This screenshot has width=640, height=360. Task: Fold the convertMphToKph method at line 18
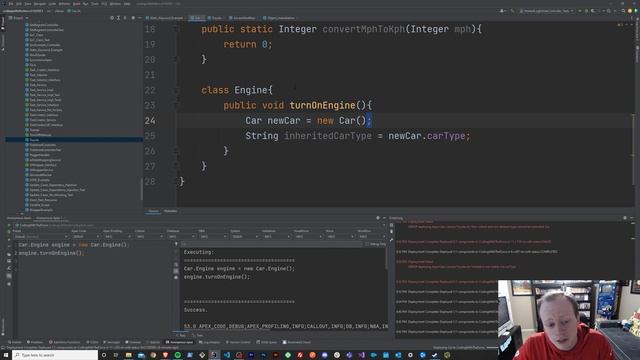[176, 29]
